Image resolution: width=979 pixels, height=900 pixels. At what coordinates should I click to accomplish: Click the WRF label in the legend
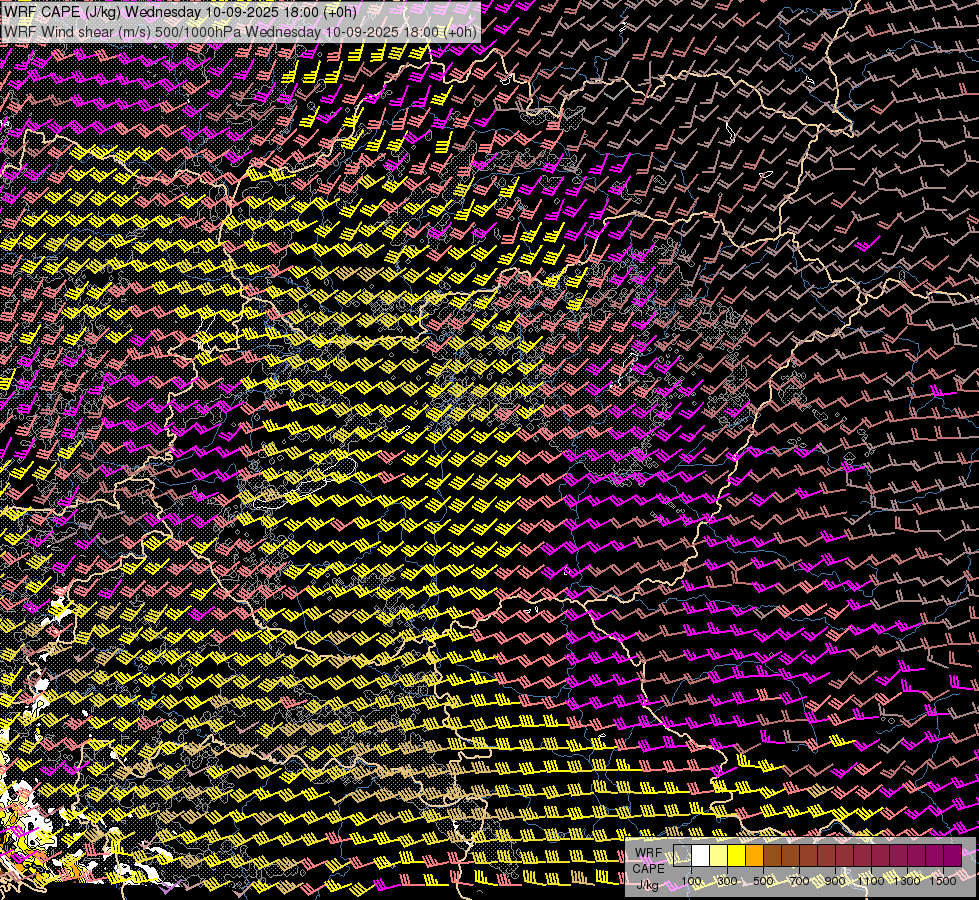[648, 852]
